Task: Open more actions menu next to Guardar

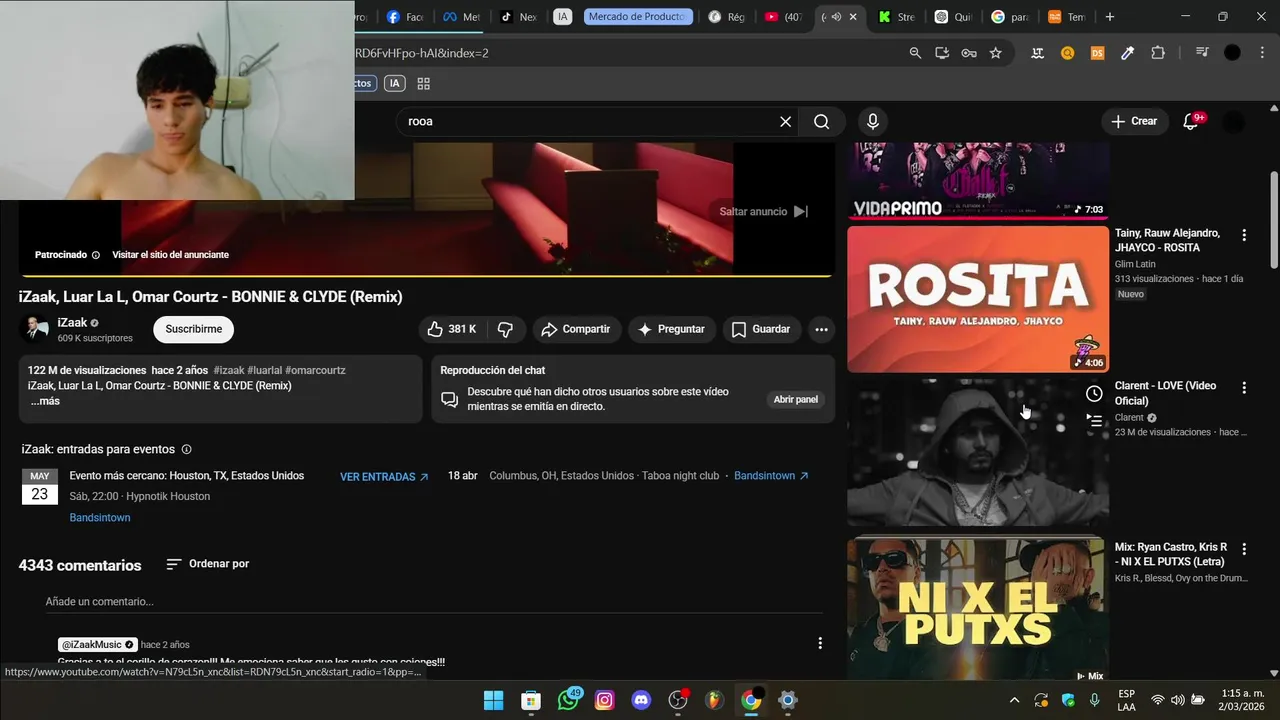Action: click(x=821, y=329)
